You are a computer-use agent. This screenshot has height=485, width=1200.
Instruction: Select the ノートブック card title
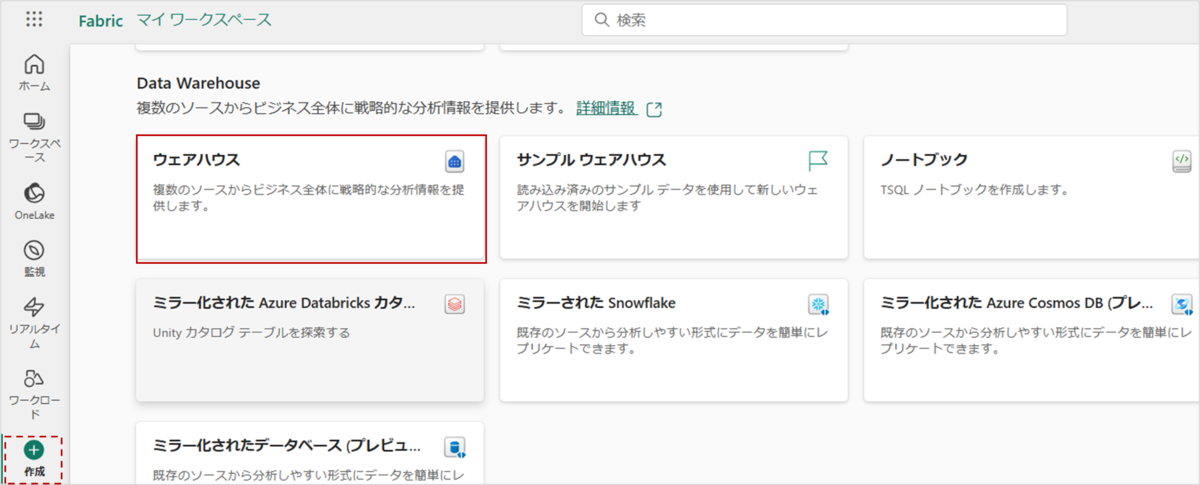924,160
